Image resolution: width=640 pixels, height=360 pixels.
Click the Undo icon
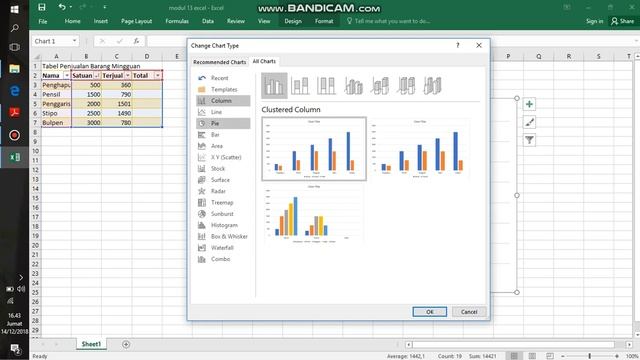pos(62,7)
